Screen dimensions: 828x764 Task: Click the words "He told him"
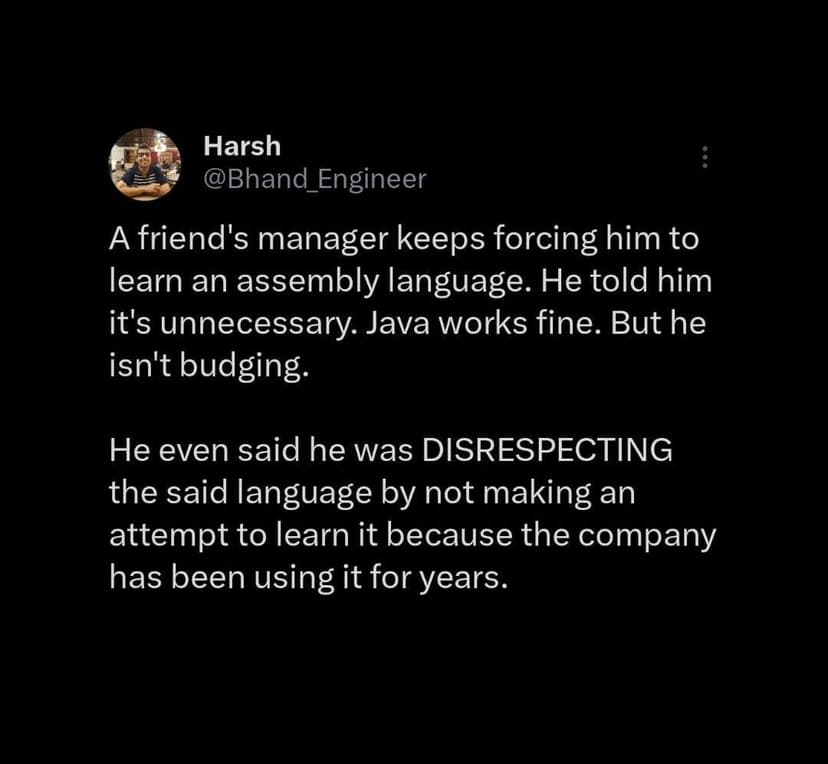pos(627,281)
